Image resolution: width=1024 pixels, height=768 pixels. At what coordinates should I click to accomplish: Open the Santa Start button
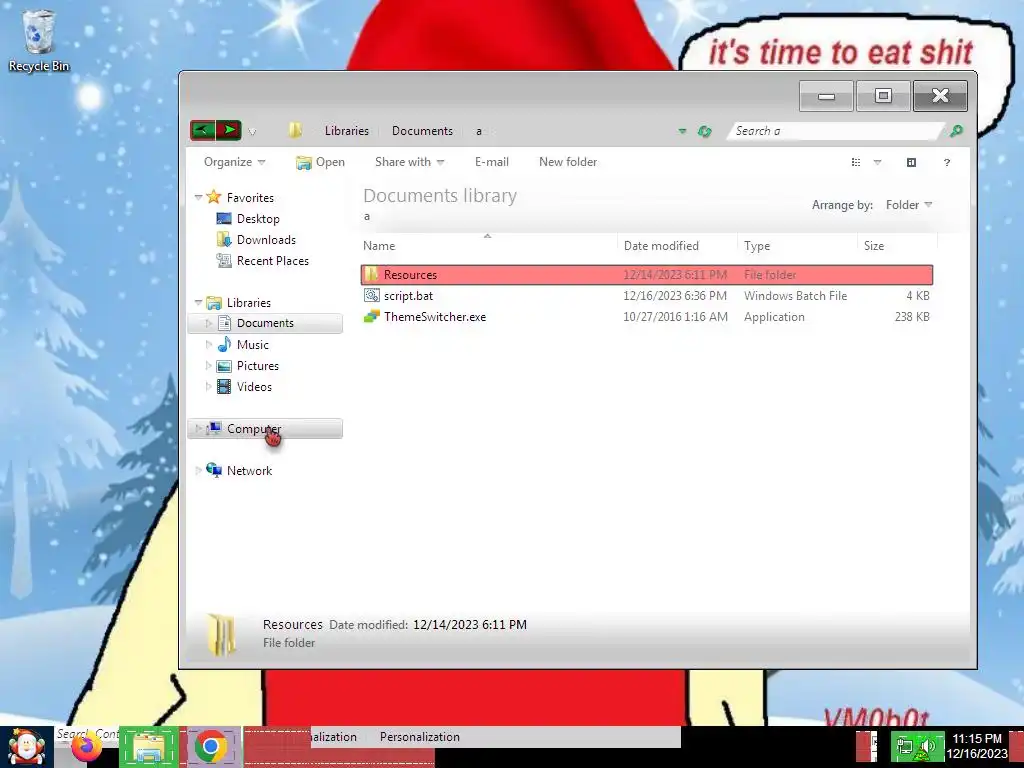tap(26, 747)
